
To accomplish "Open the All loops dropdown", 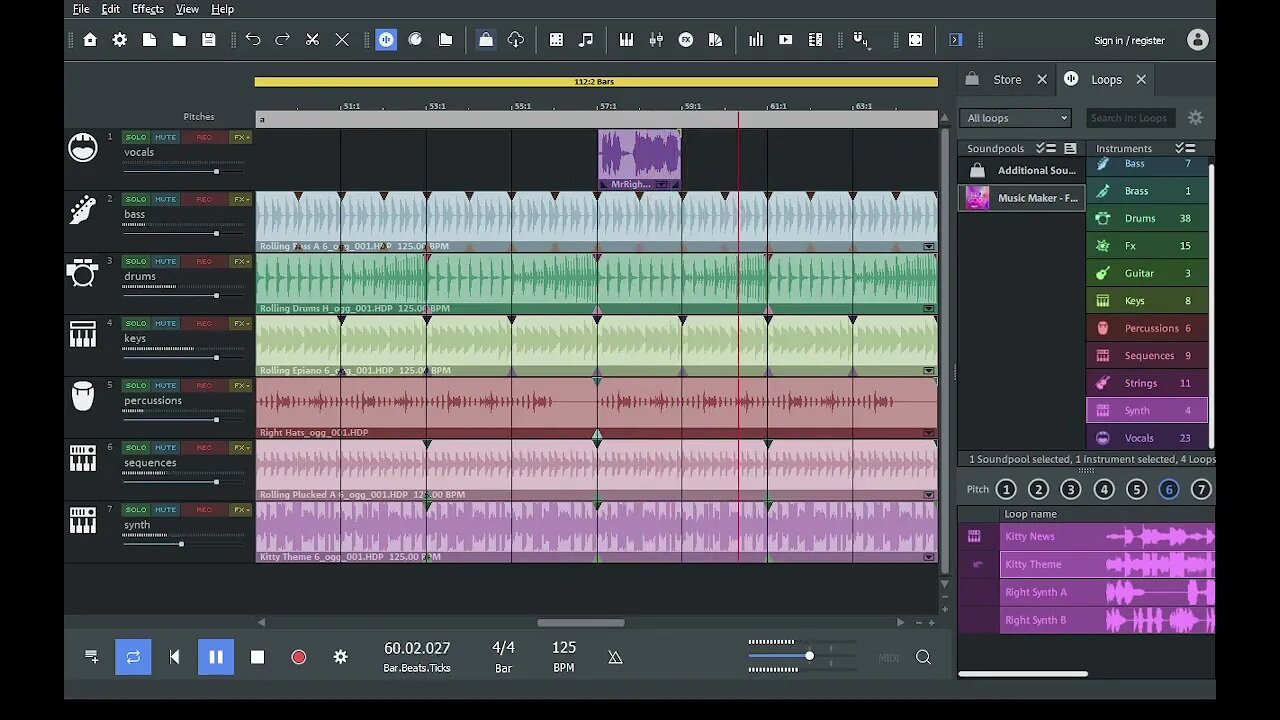I will tap(1016, 118).
